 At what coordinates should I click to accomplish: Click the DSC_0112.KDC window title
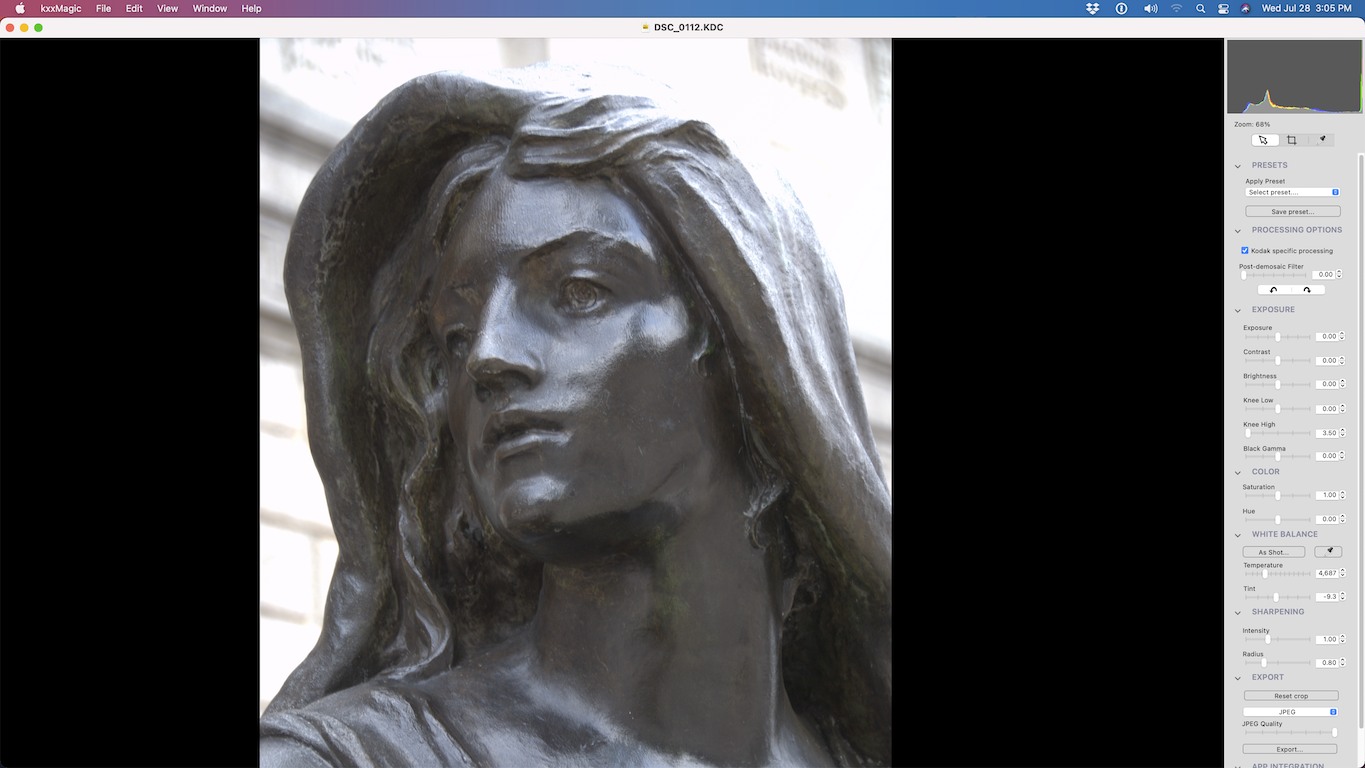pyautogui.click(x=689, y=27)
